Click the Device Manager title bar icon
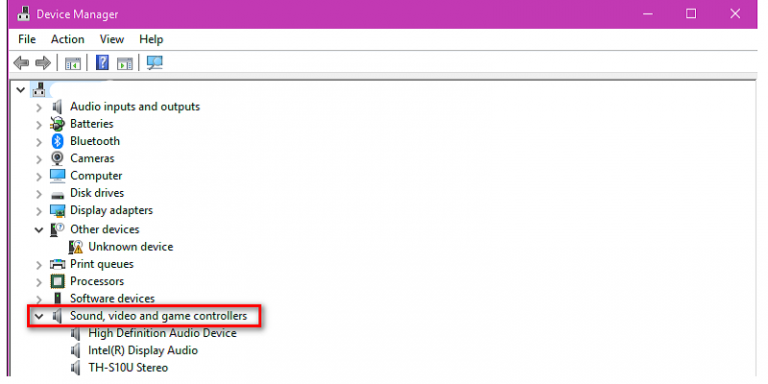 click(x=23, y=14)
